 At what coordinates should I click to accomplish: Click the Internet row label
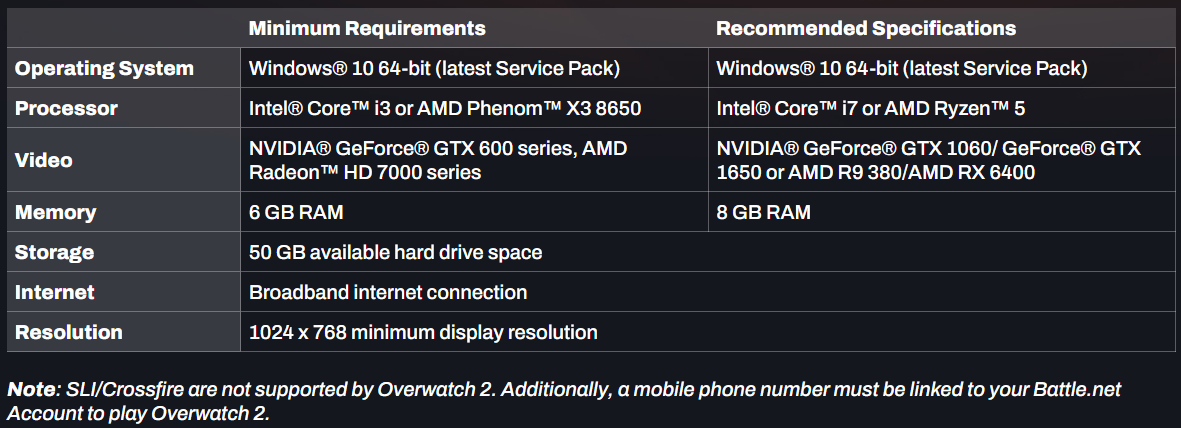click(55, 292)
